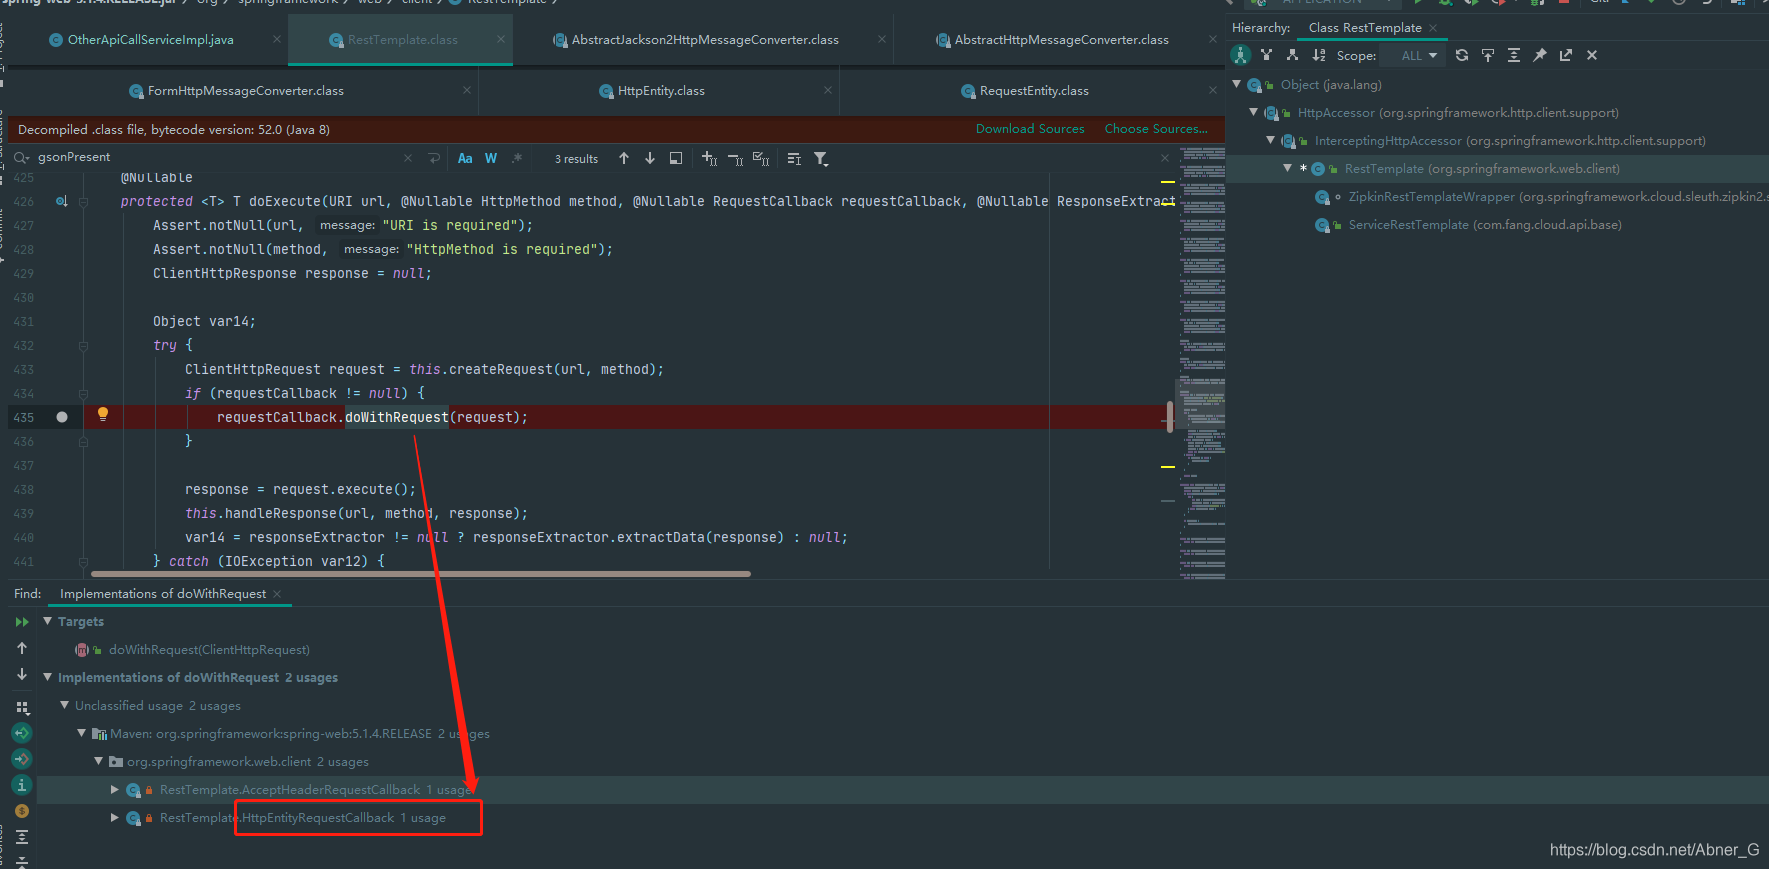This screenshot has height=869, width=1769.
Task: Go to previous search occurrence
Action: tap(624, 158)
